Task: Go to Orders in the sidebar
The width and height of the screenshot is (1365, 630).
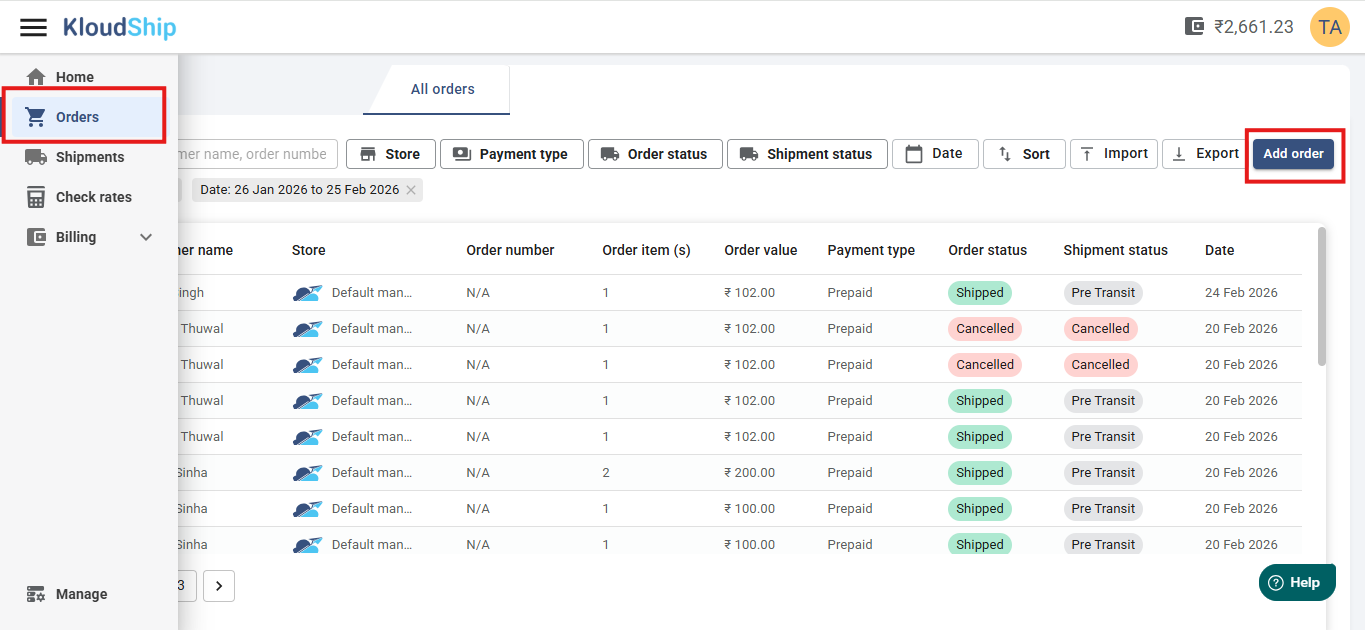Action: (x=77, y=117)
